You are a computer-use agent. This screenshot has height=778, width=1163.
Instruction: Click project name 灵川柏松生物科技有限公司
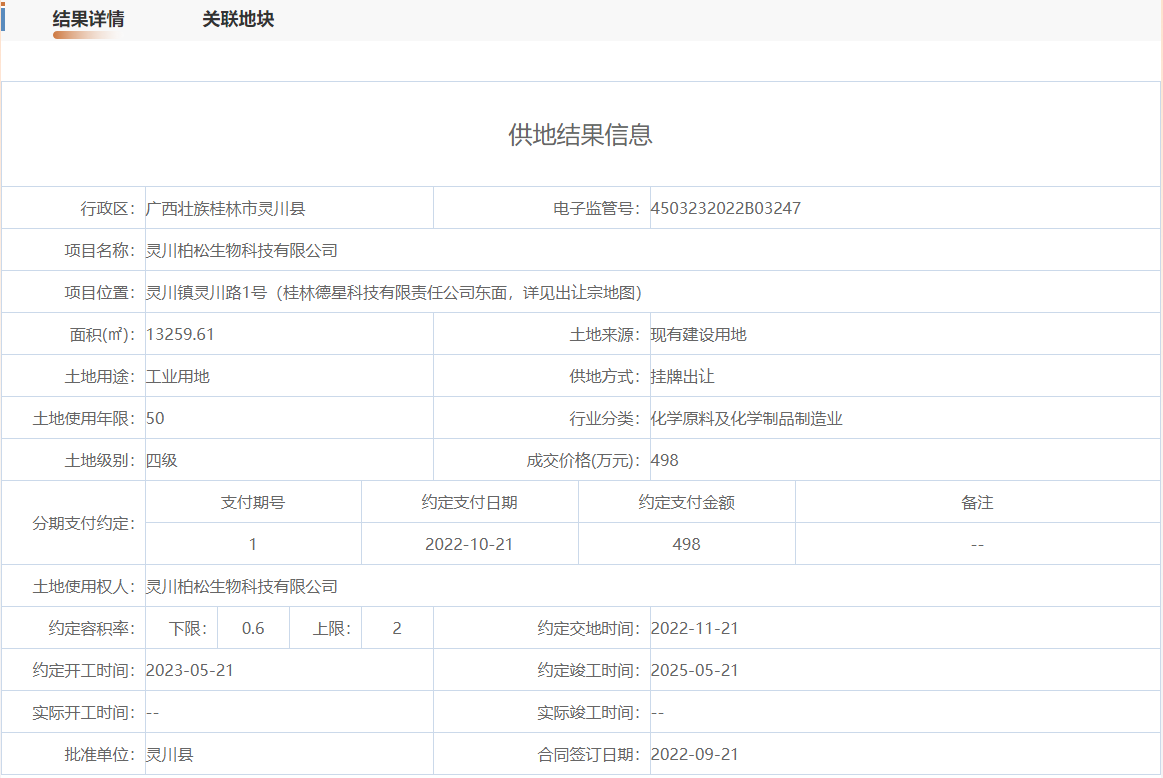pyautogui.click(x=242, y=251)
